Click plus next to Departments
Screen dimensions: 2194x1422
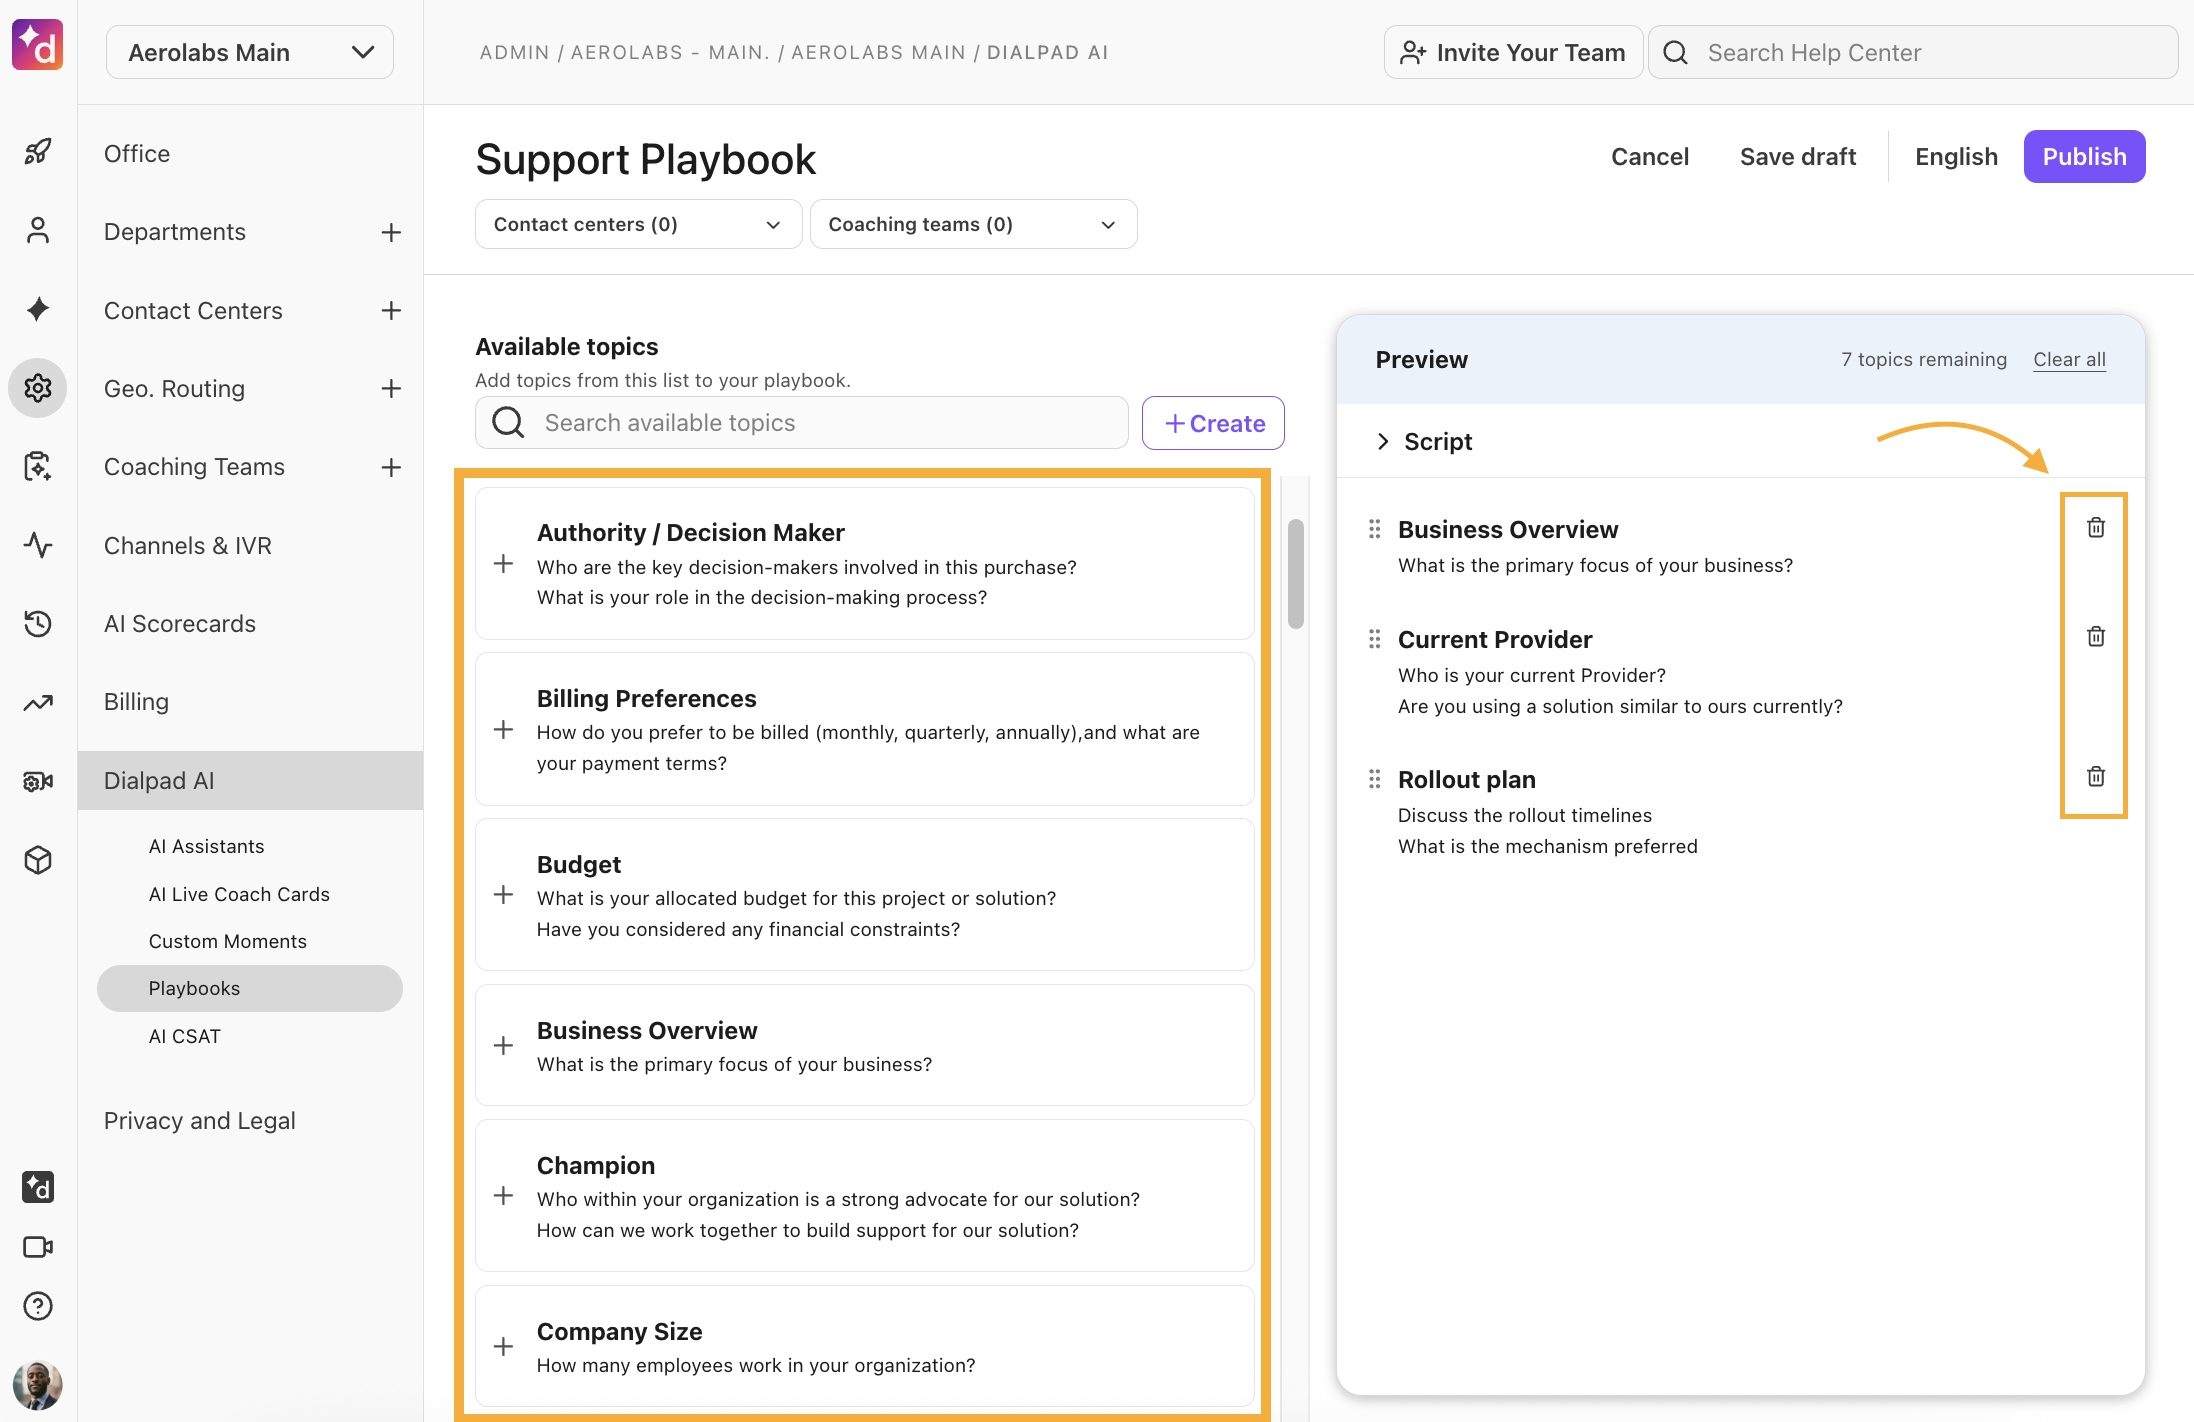click(391, 232)
